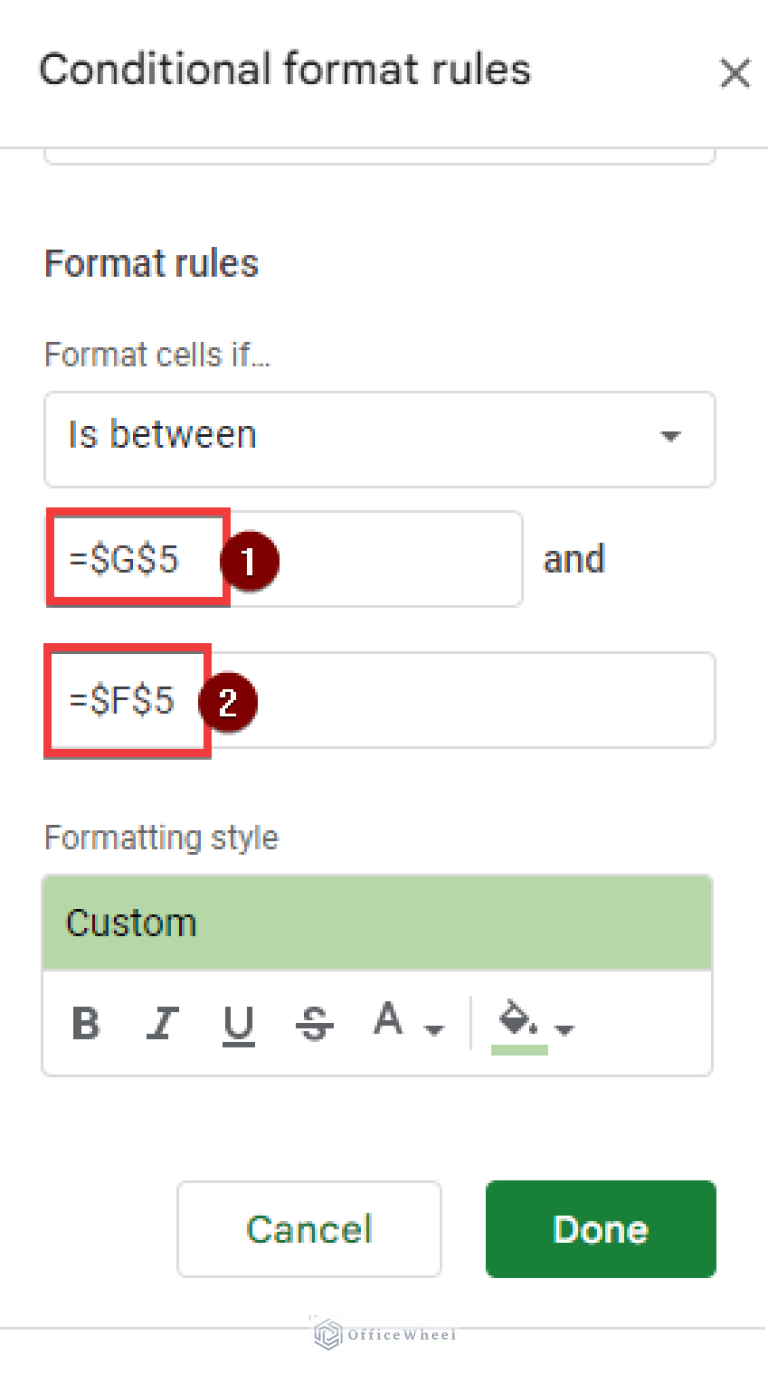The height and width of the screenshot is (1373, 768).
Task: Click the red number 2 marker
Action: point(227,703)
